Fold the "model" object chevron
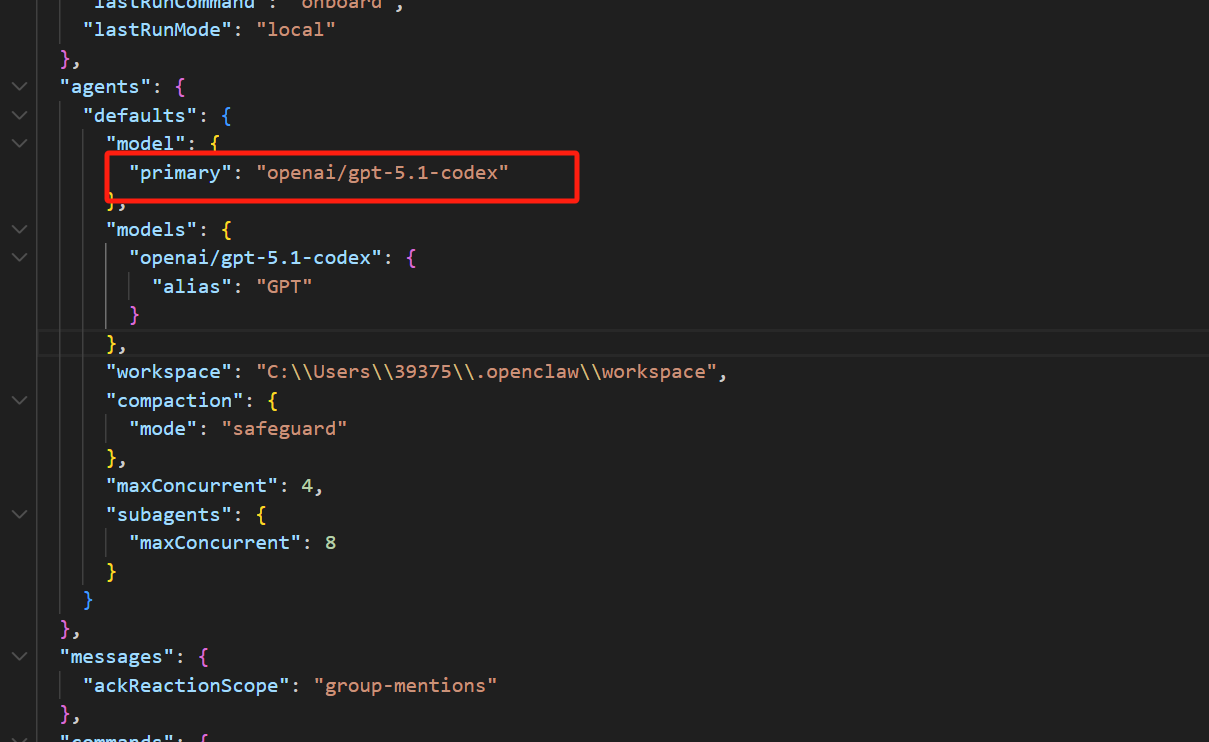 click(20, 143)
